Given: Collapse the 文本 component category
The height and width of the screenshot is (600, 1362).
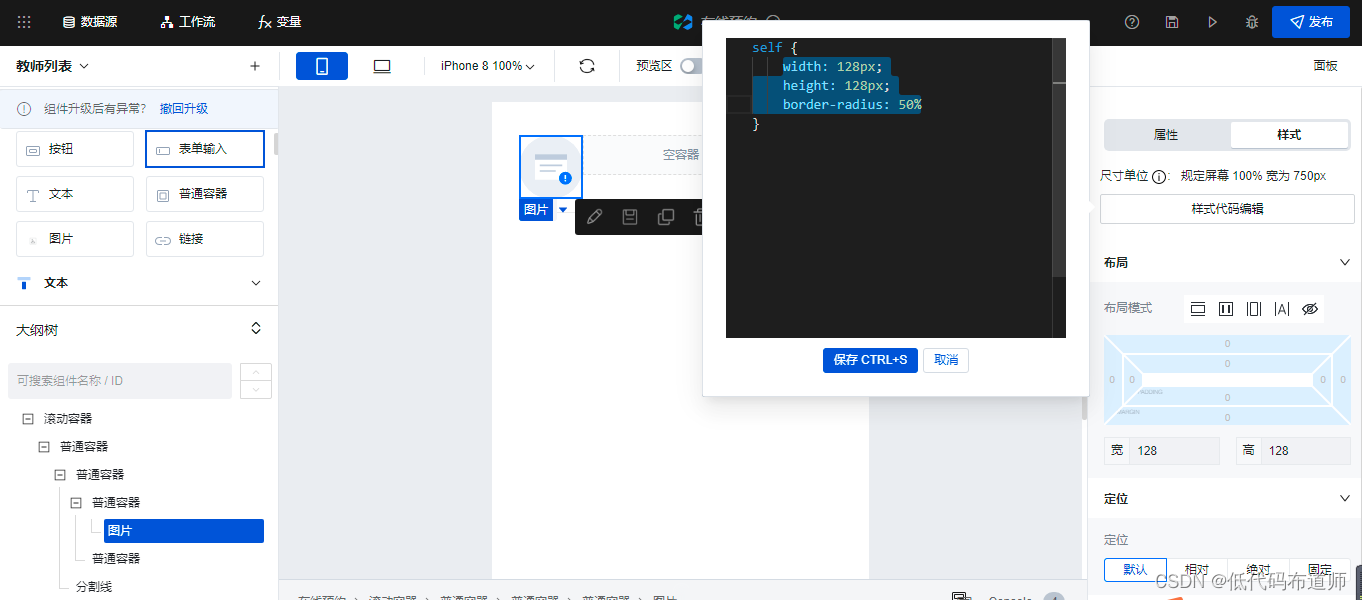Looking at the screenshot, I should pos(256,283).
